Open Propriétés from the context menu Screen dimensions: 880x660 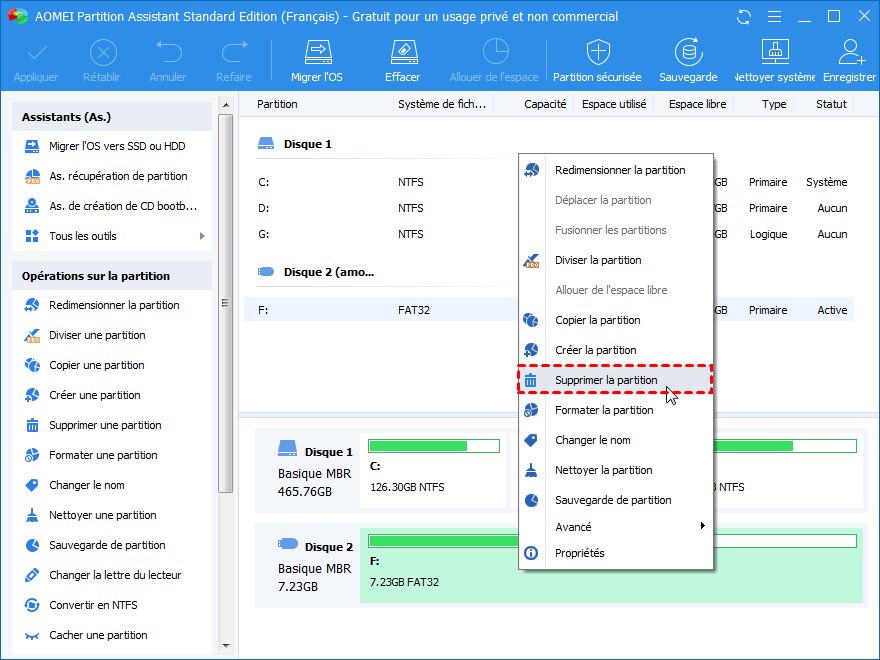(x=580, y=553)
